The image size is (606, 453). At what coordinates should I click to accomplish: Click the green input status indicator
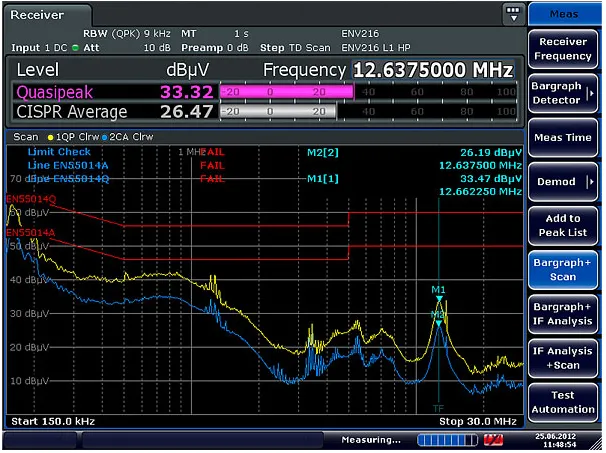pyautogui.click(x=75, y=48)
